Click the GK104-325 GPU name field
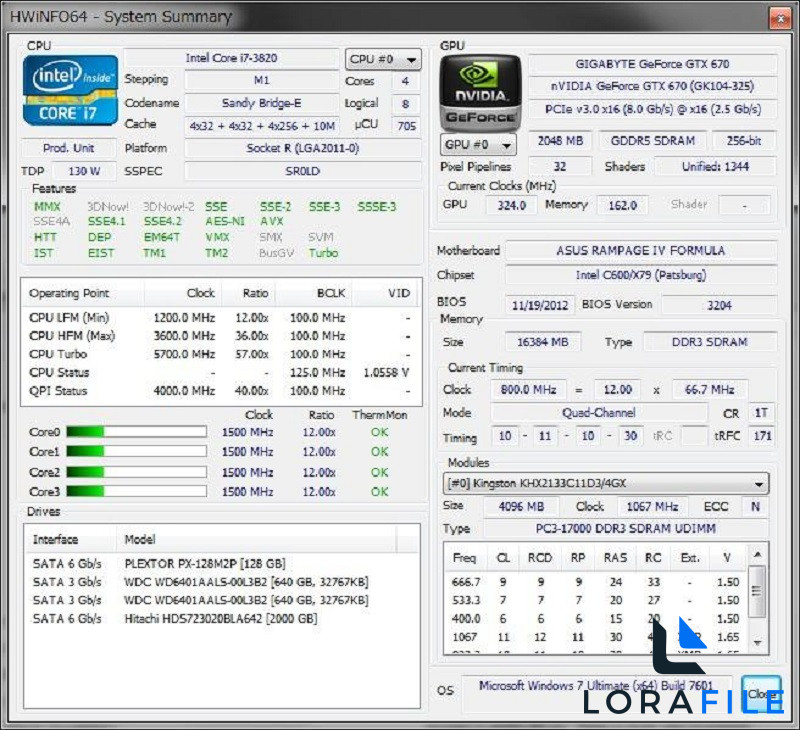This screenshot has height=730, width=800. (x=653, y=86)
